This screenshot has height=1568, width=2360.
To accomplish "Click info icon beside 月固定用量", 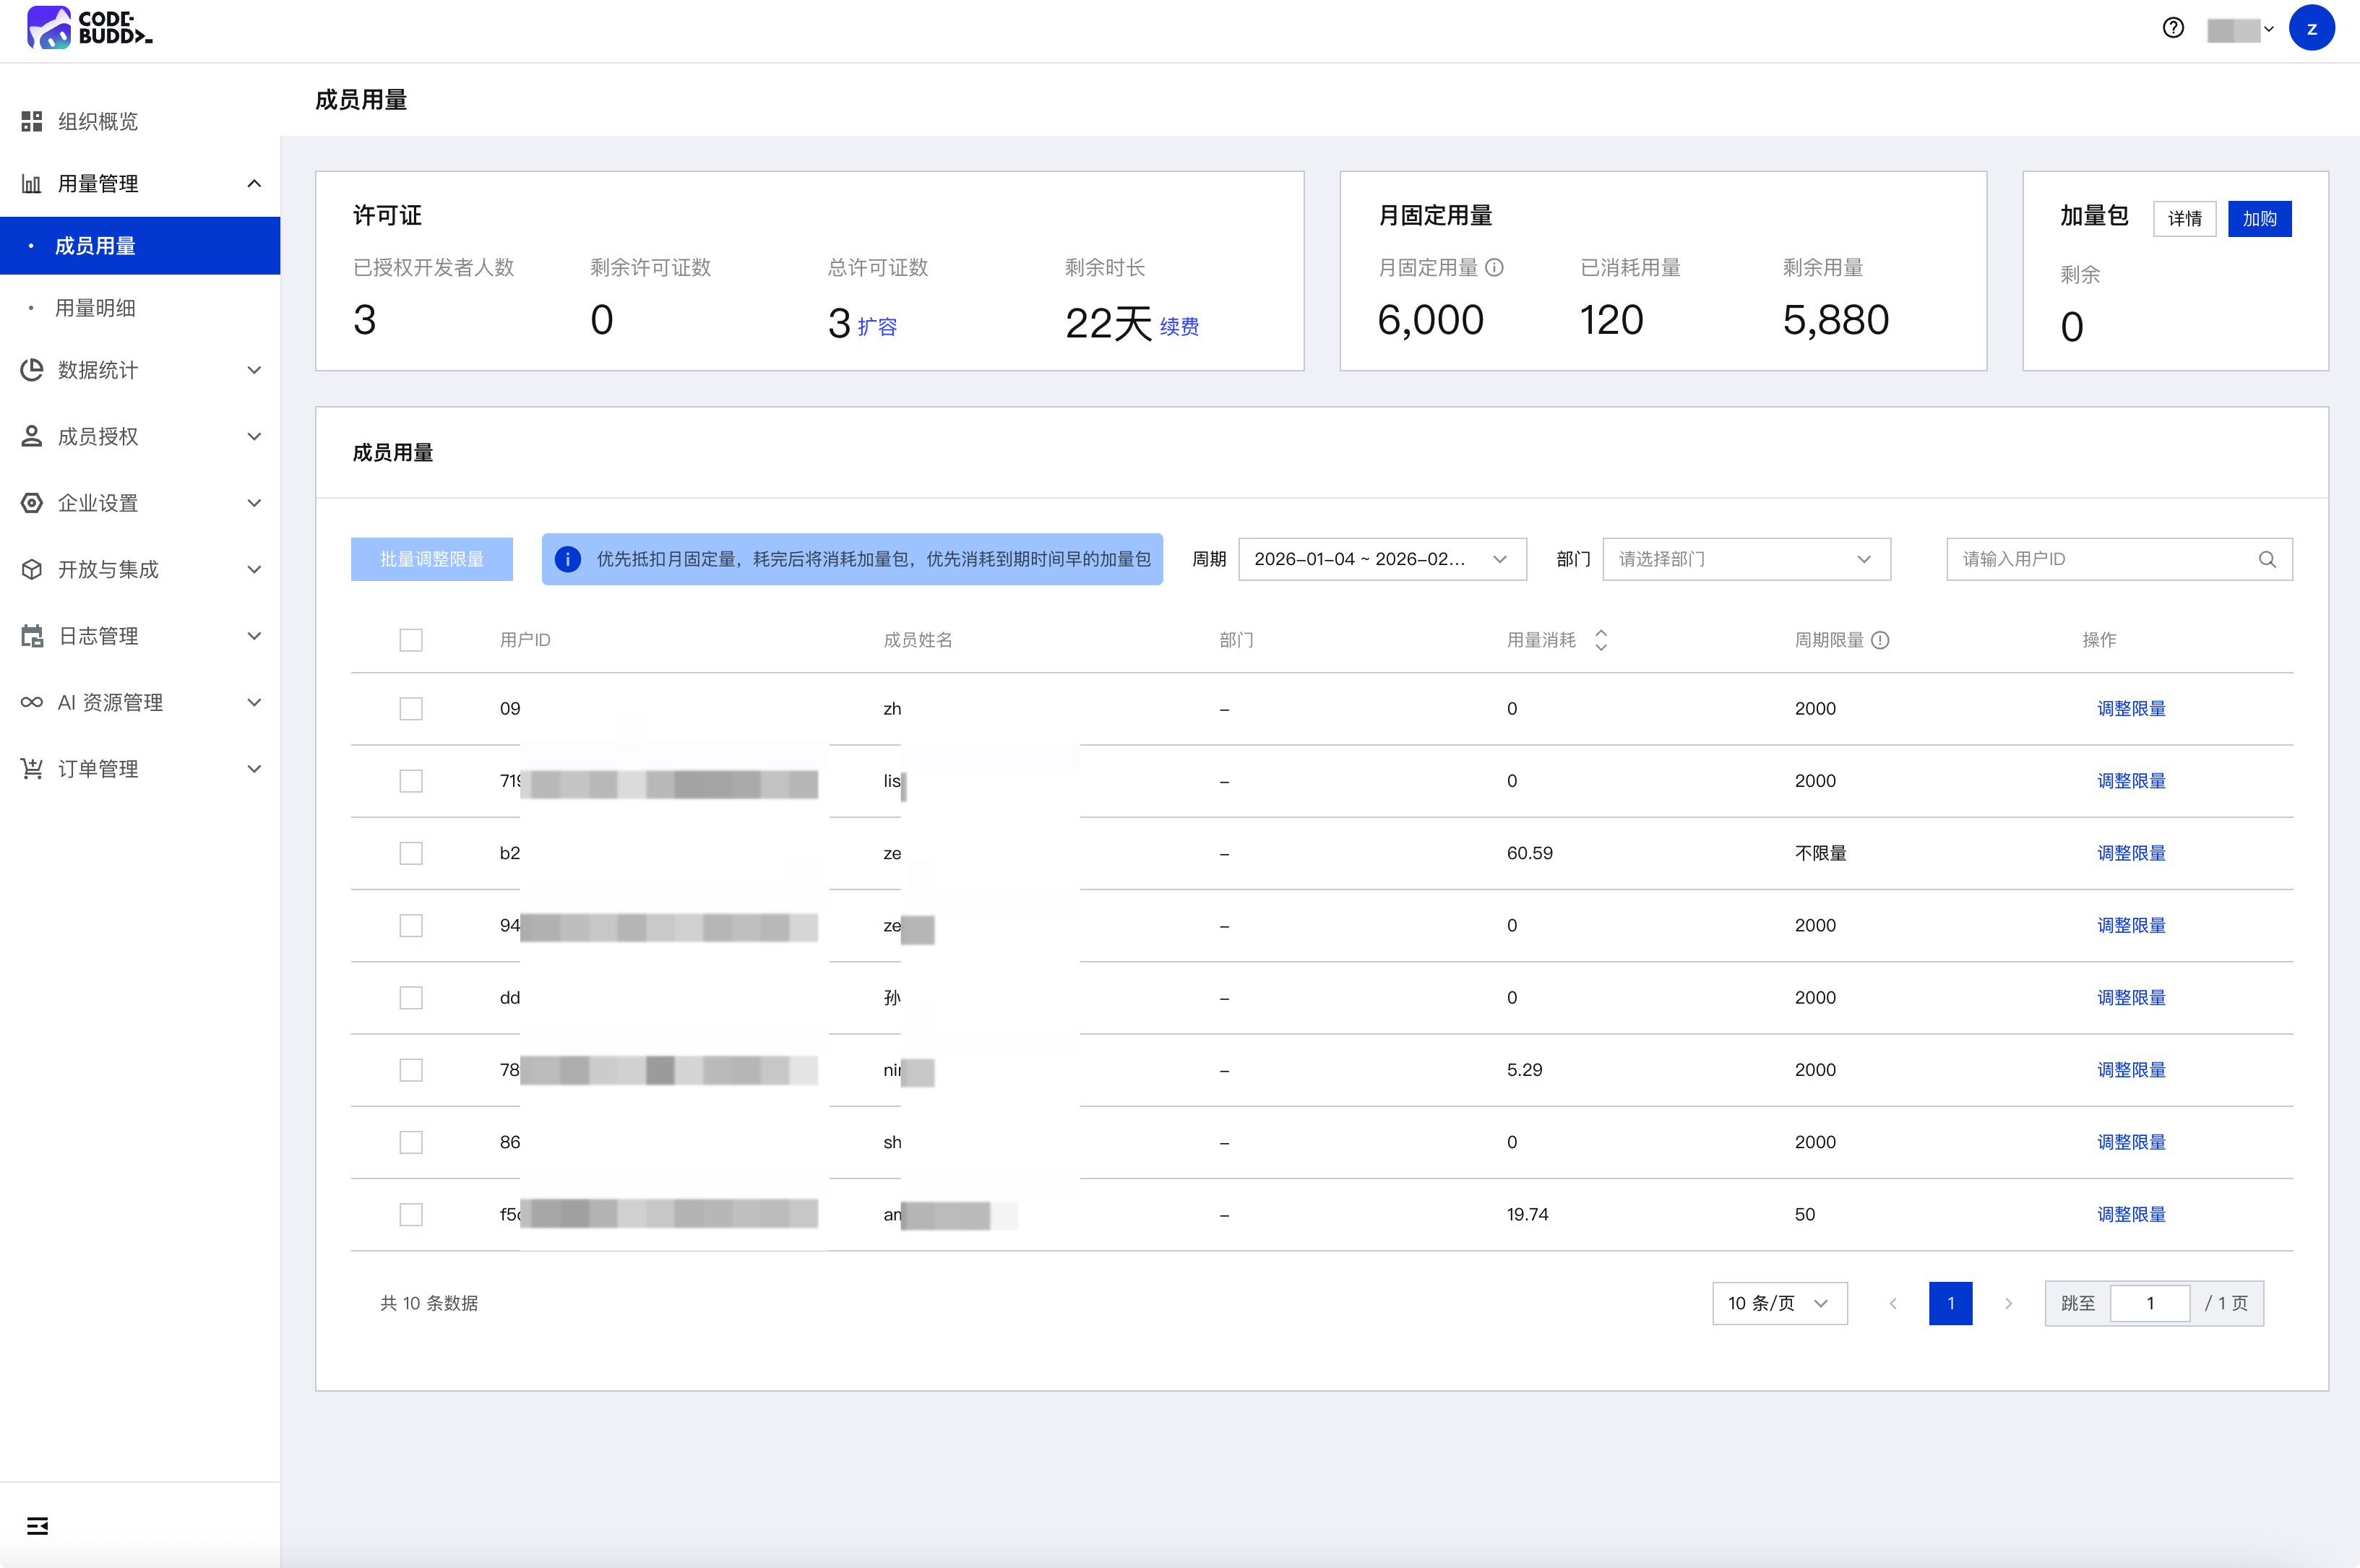I will click(1494, 267).
